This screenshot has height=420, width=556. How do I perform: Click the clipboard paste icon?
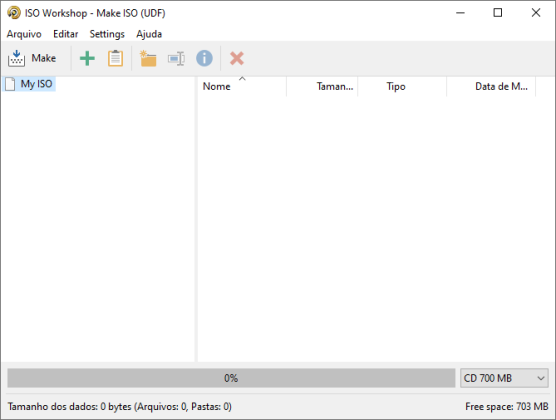tap(115, 59)
